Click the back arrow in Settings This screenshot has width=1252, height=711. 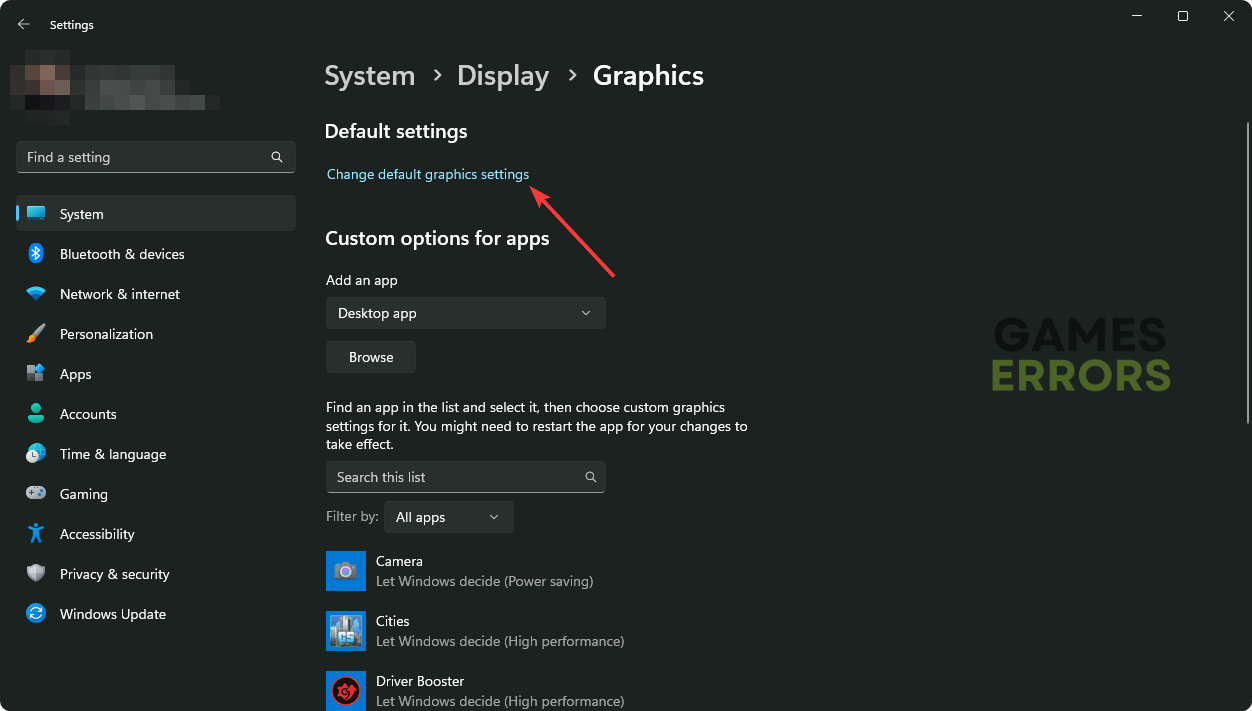tap(24, 24)
